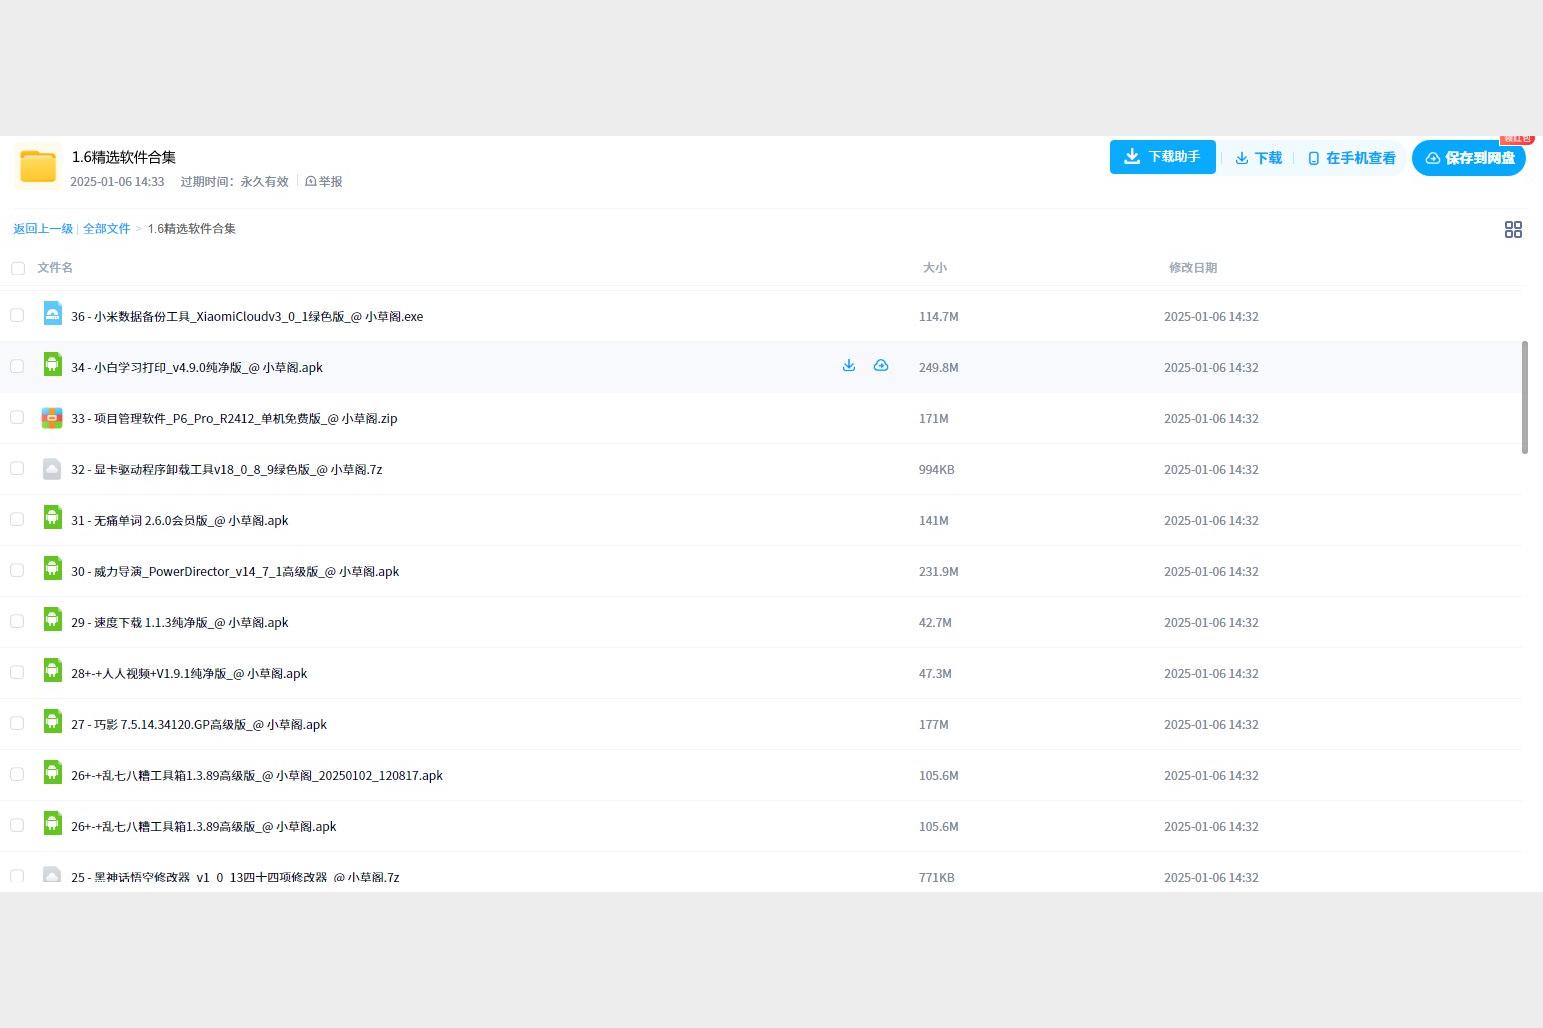The image size is (1543, 1028).
Task: Open file 30 - 威力导演_PowerDirector apk
Action: pyautogui.click(x=235, y=571)
